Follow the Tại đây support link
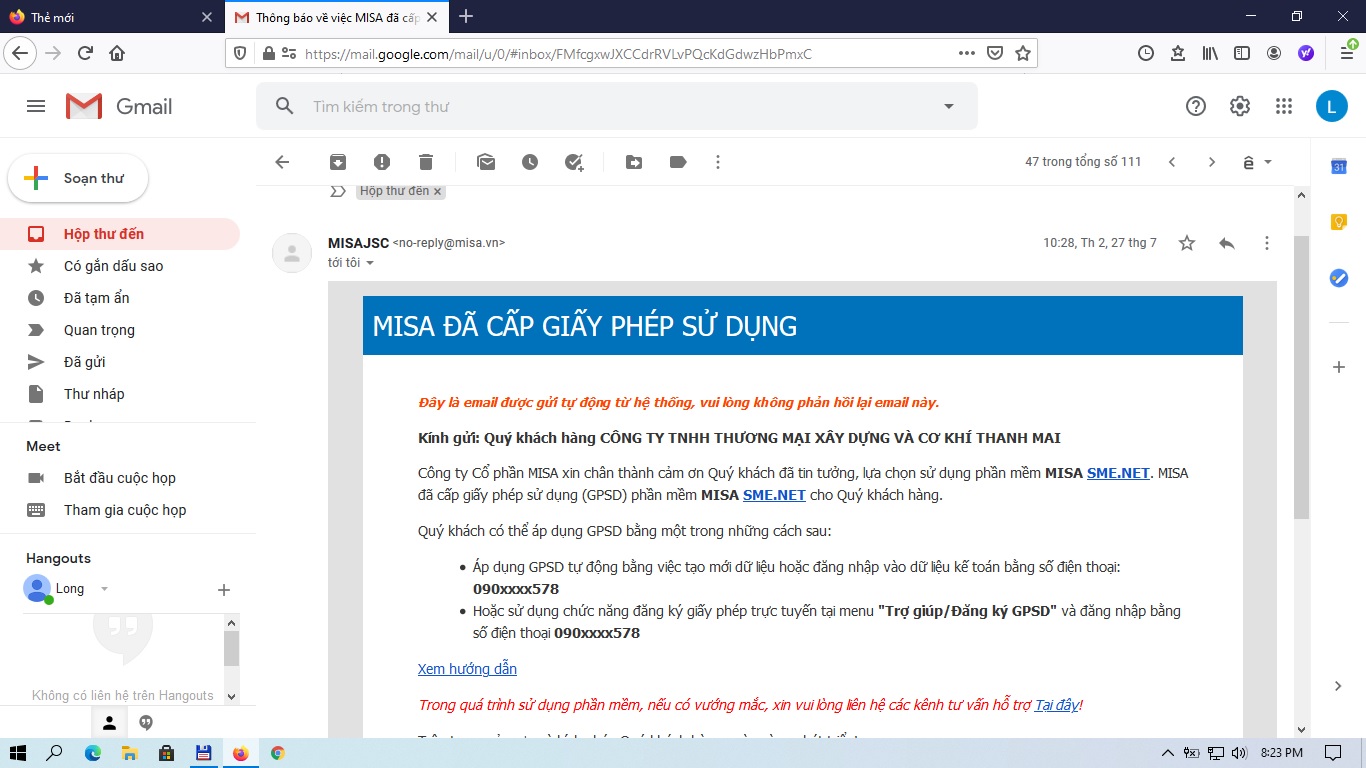This screenshot has height=768, width=1366. click(x=1057, y=705)
